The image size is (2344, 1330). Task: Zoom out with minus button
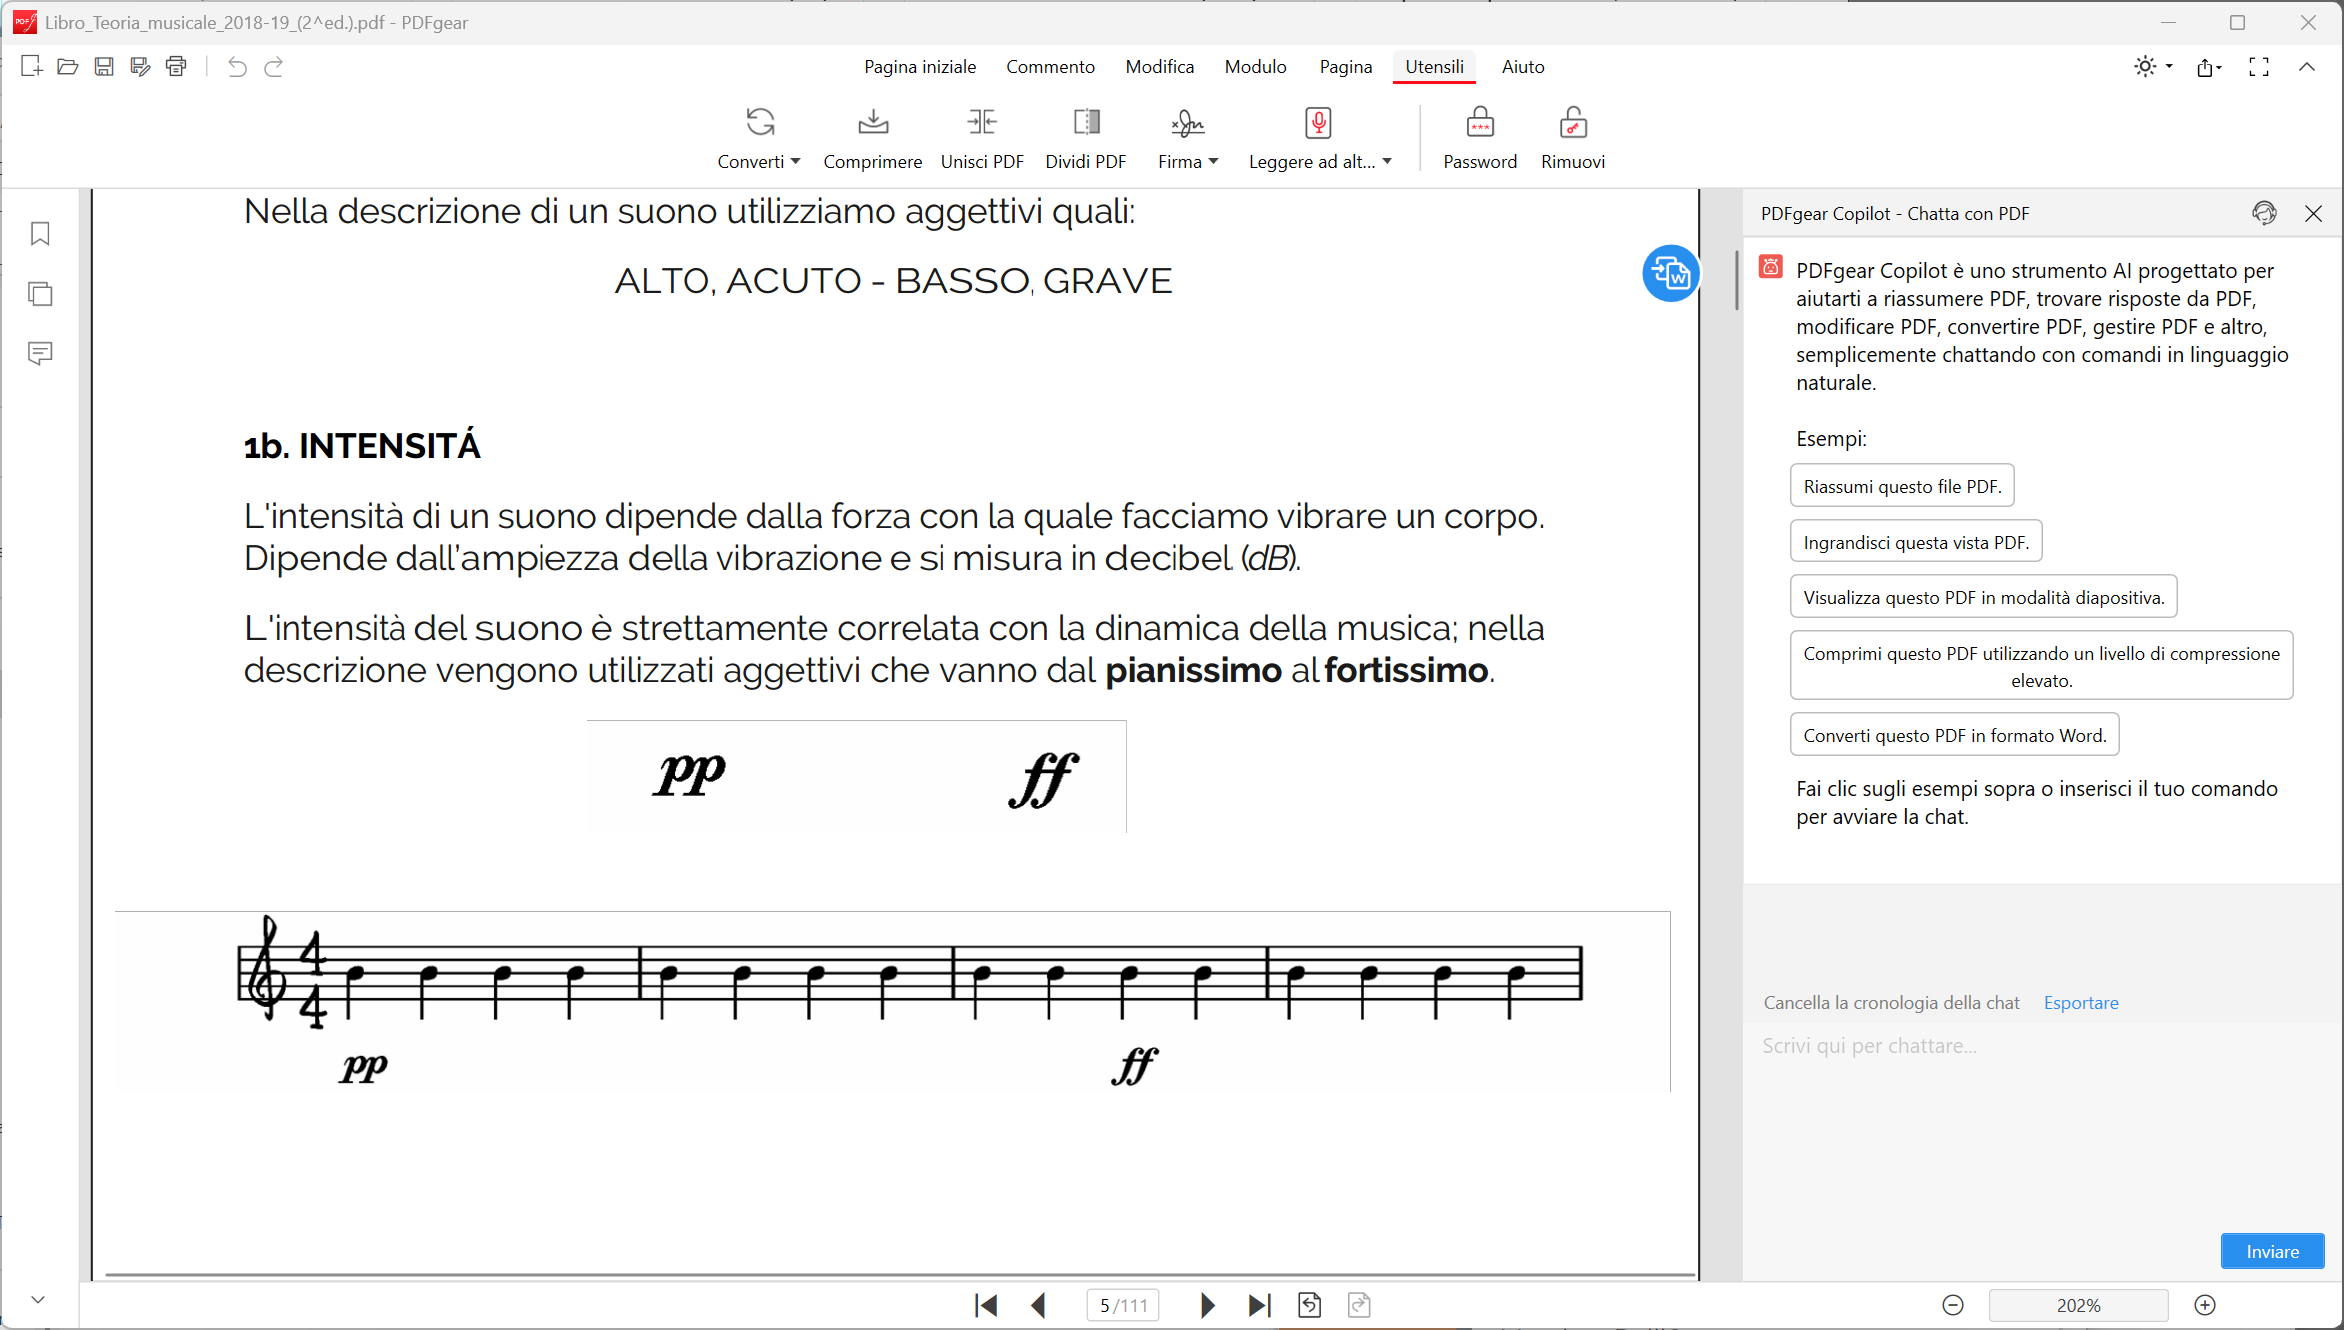click(x=1953, y=1305)
